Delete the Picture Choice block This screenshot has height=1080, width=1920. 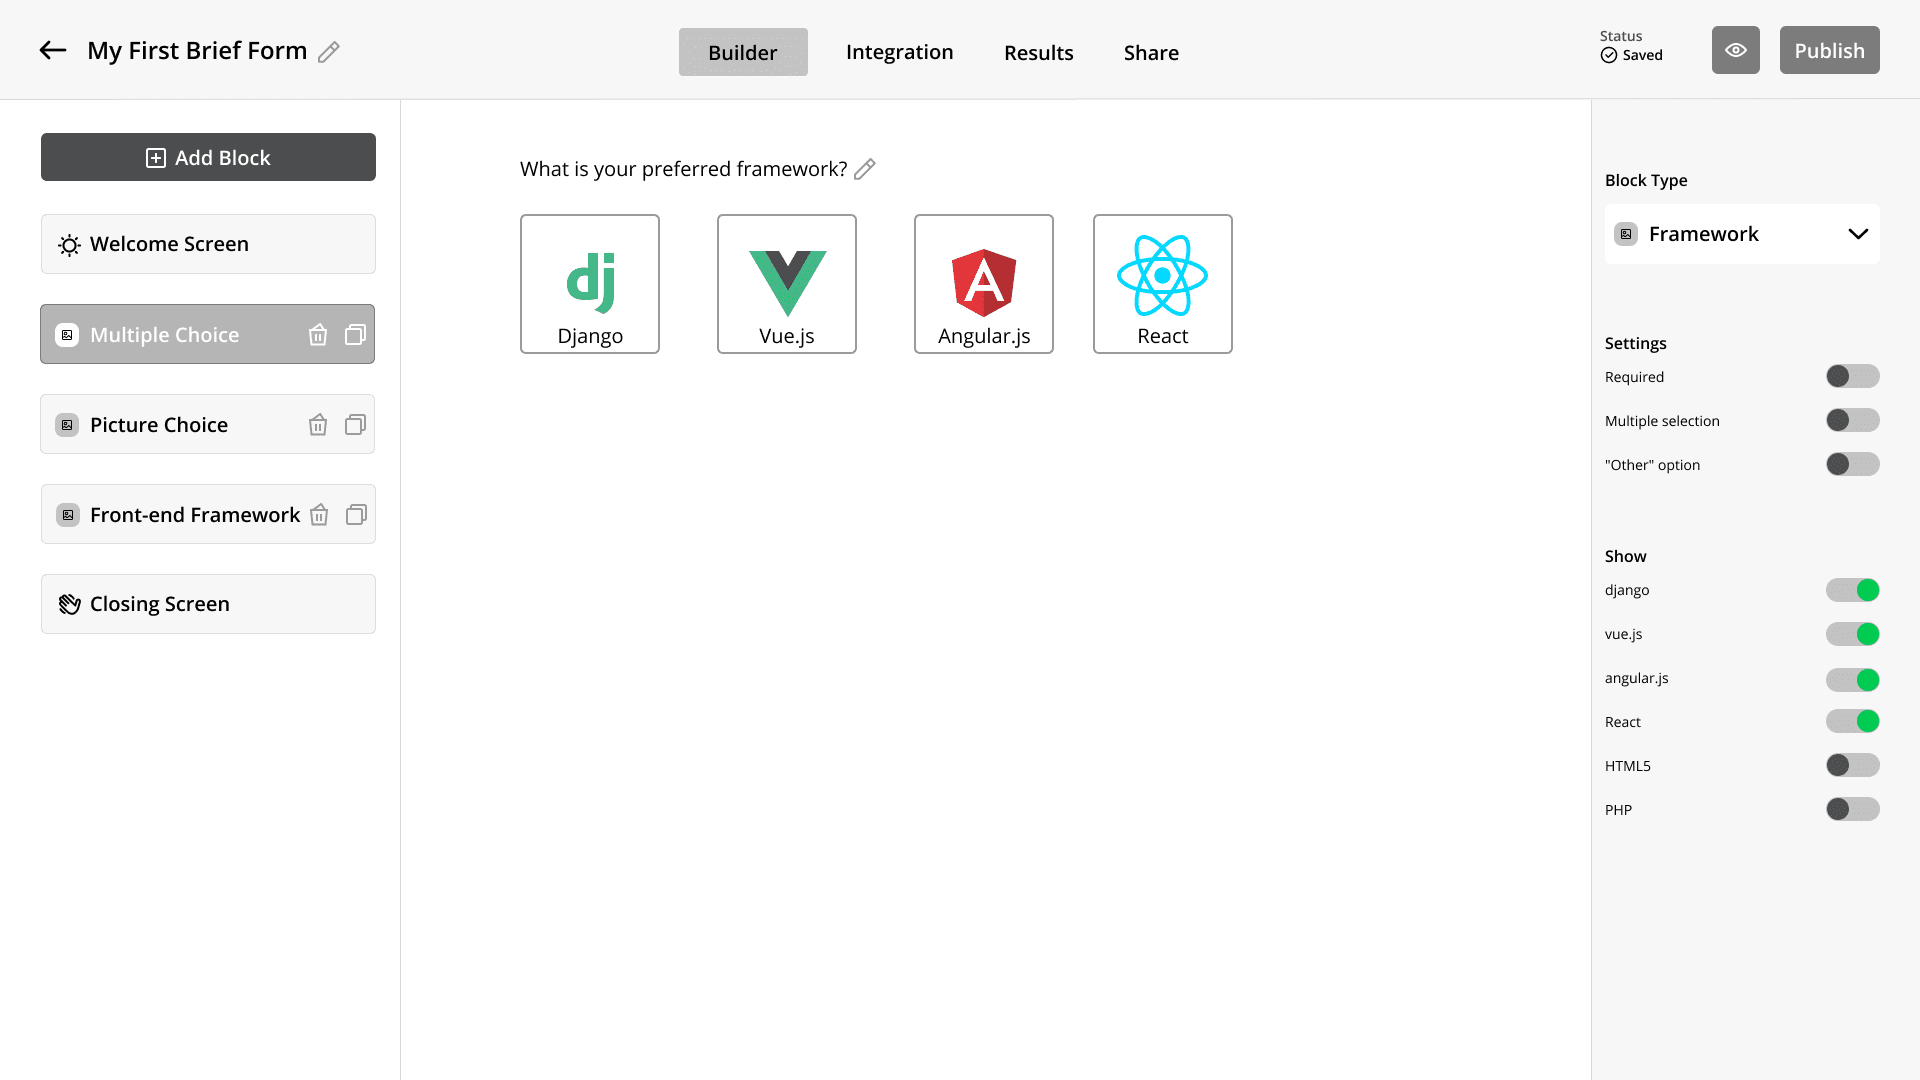[x=318, y=425]
